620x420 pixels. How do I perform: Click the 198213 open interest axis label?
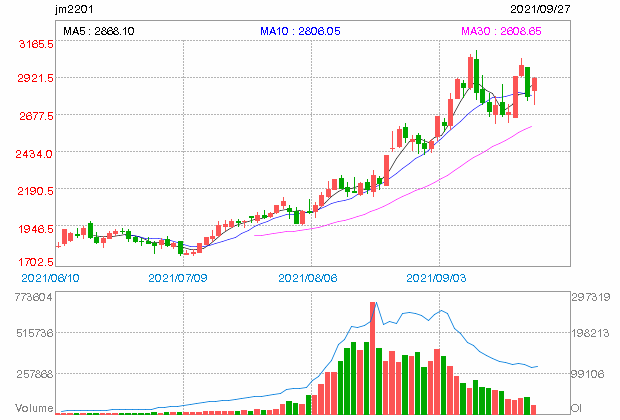[590, 333]
